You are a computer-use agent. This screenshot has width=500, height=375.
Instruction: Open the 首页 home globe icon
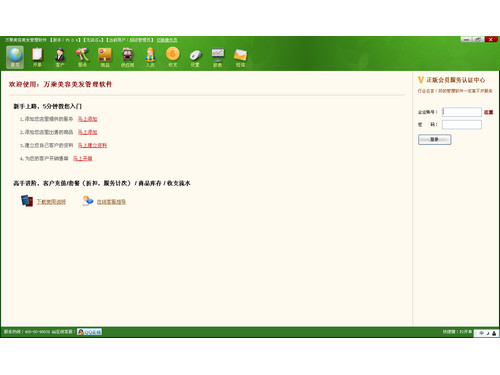[15, 57]
